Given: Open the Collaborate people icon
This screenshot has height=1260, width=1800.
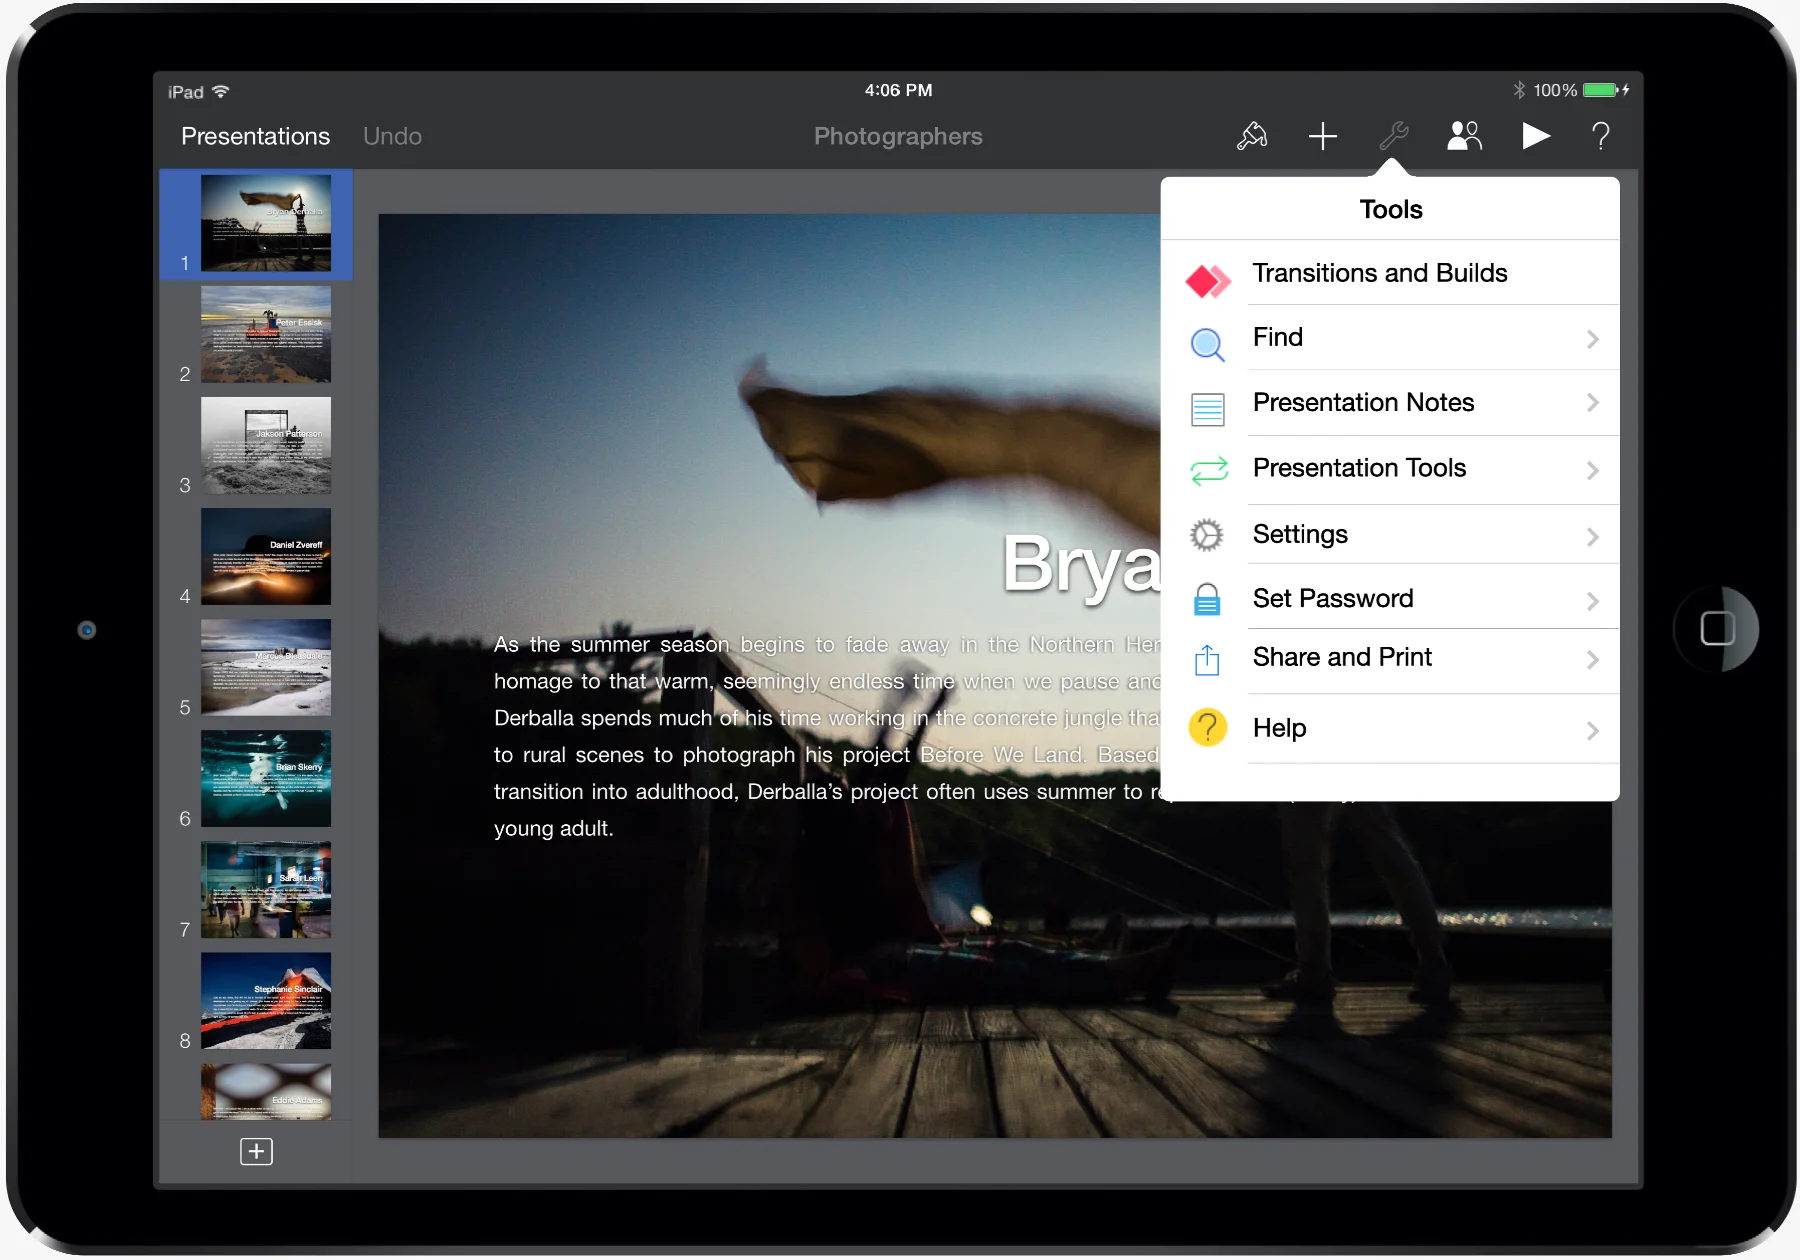Looking at the screenshot, I should pos(1464,136).
